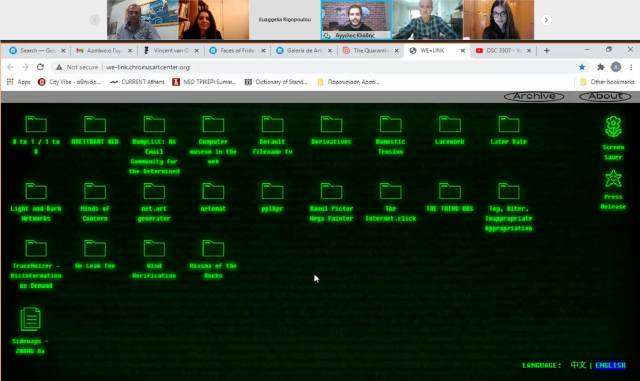Image resolution: width=640 pixels, height=381 pixels.
Task: Click the Chrome extensions puzzle icon
Action: pos(600,67)
